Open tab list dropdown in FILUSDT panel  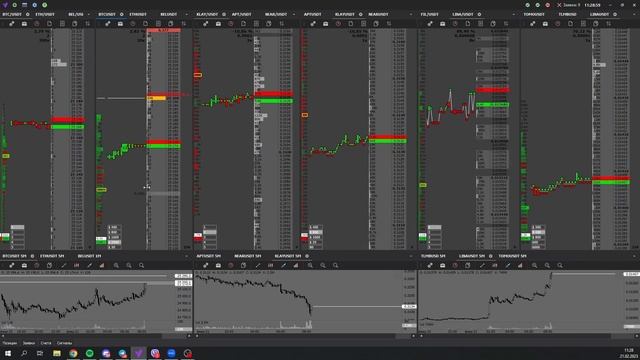[514, 14]
